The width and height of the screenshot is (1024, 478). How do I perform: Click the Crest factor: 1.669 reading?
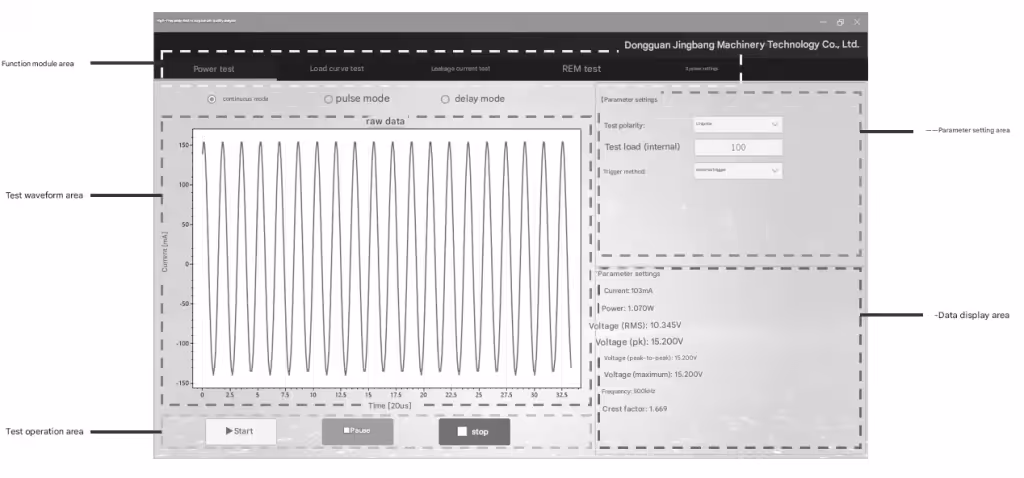point(634,409)
